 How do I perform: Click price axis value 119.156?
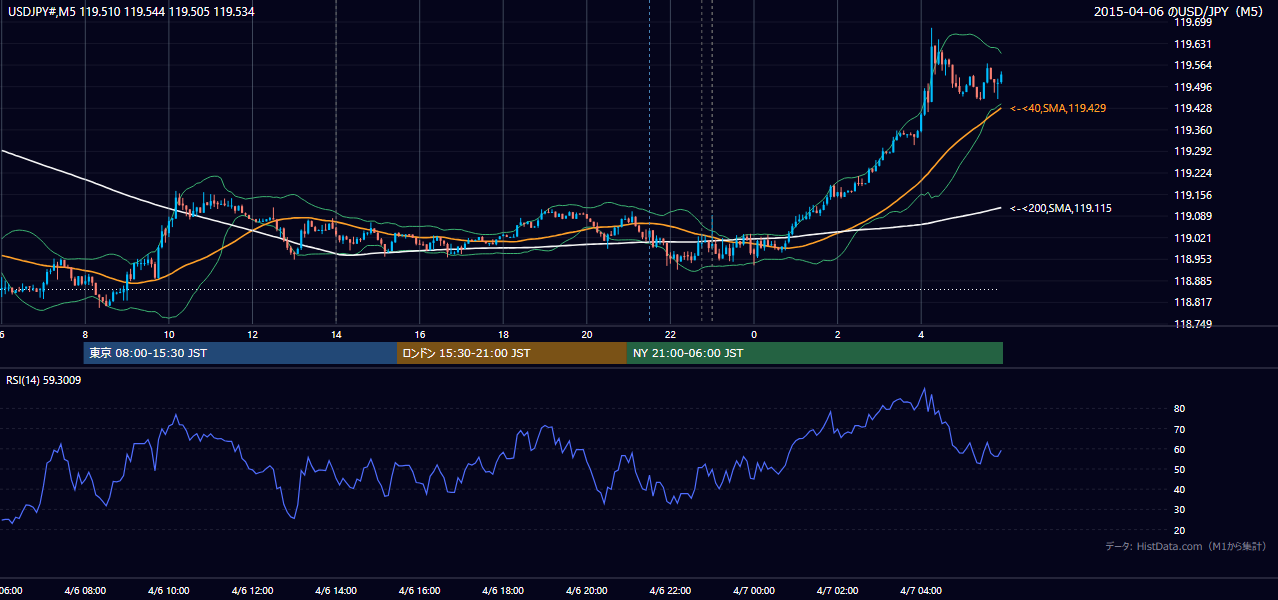click(1192, 196)
